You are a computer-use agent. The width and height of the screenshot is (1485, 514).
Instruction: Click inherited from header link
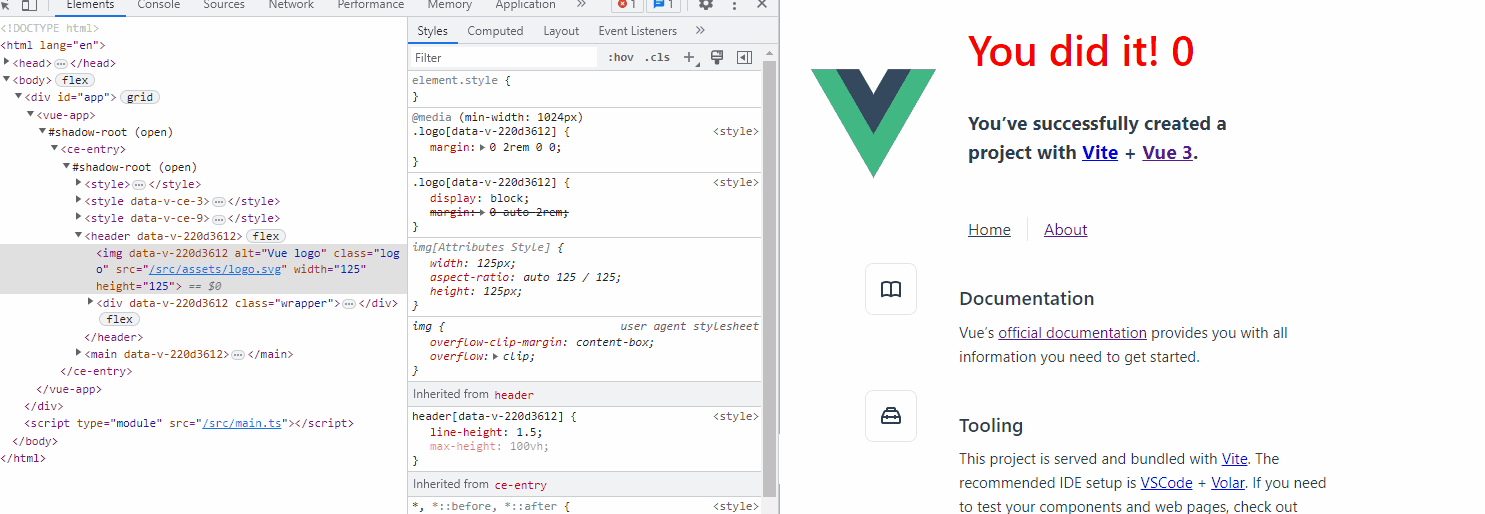tap(514, 395)
